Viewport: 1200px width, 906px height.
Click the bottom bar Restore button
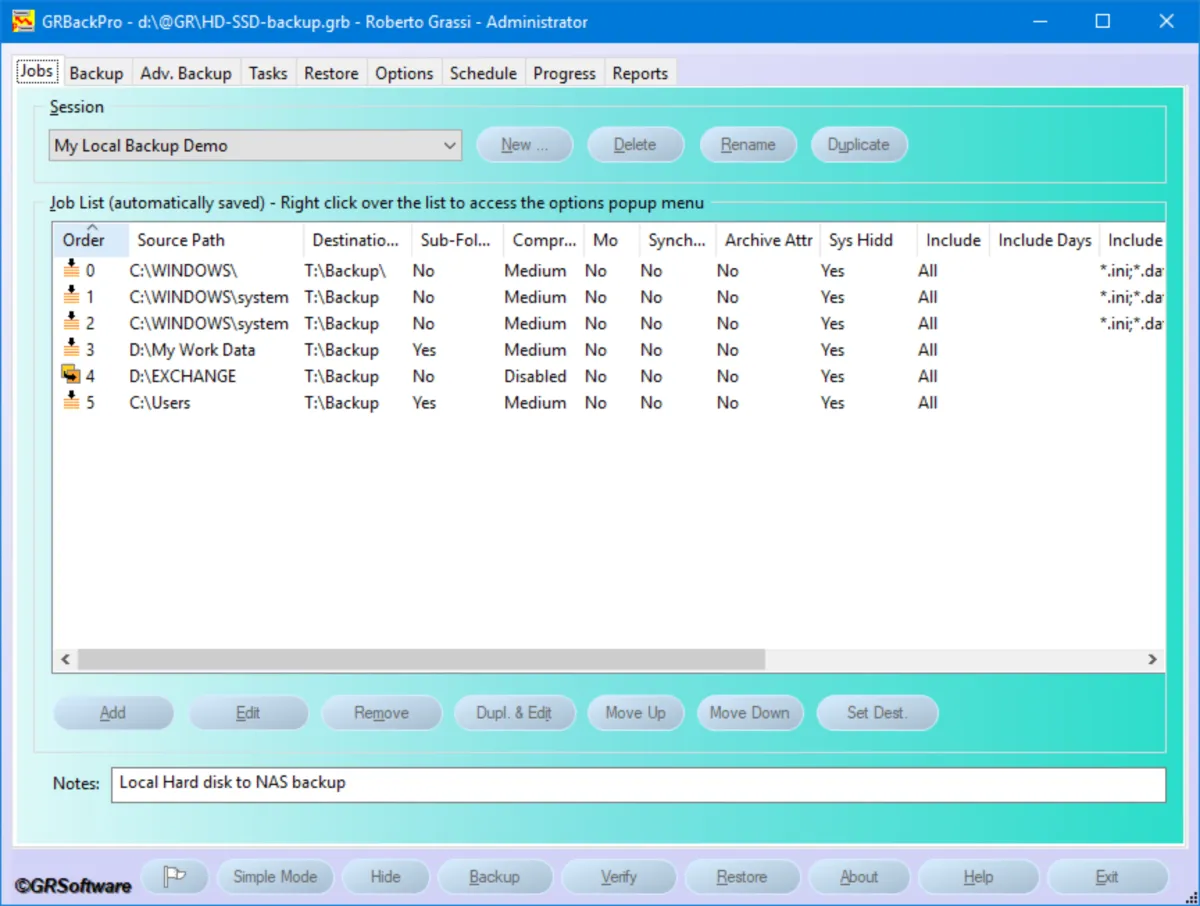click(x=742, y=877)
